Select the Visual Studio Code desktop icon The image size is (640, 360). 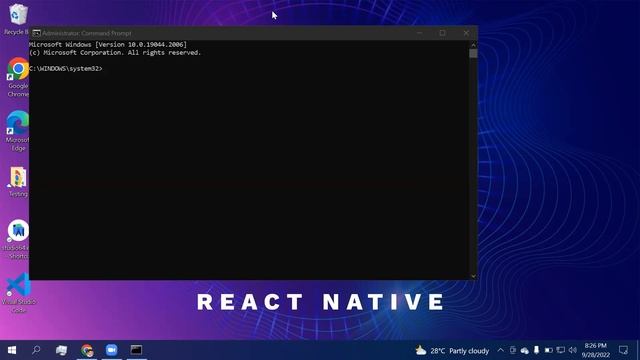tap(18, 292)
